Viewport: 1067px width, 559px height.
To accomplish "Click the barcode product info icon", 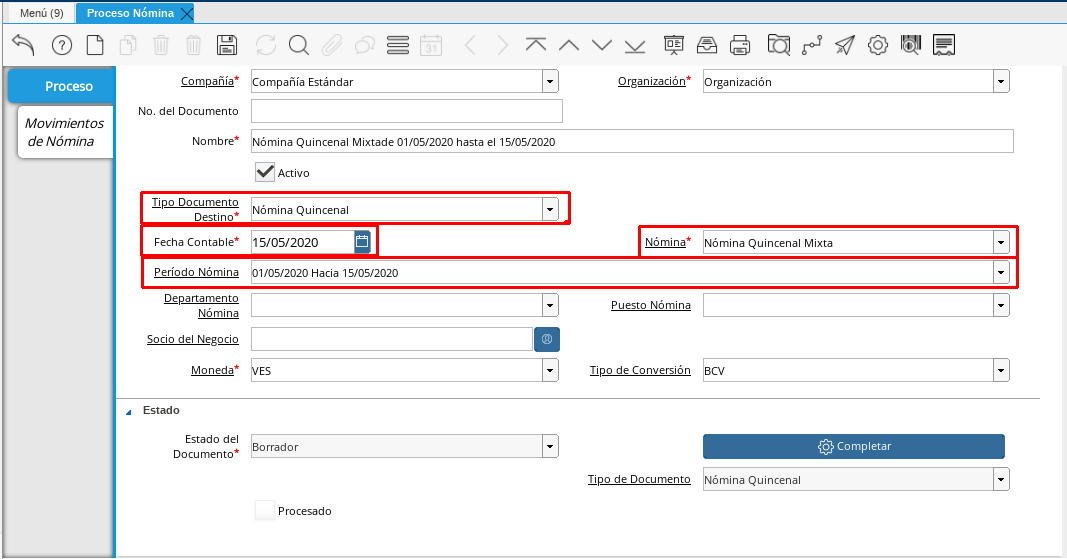I will pos(910,45).
